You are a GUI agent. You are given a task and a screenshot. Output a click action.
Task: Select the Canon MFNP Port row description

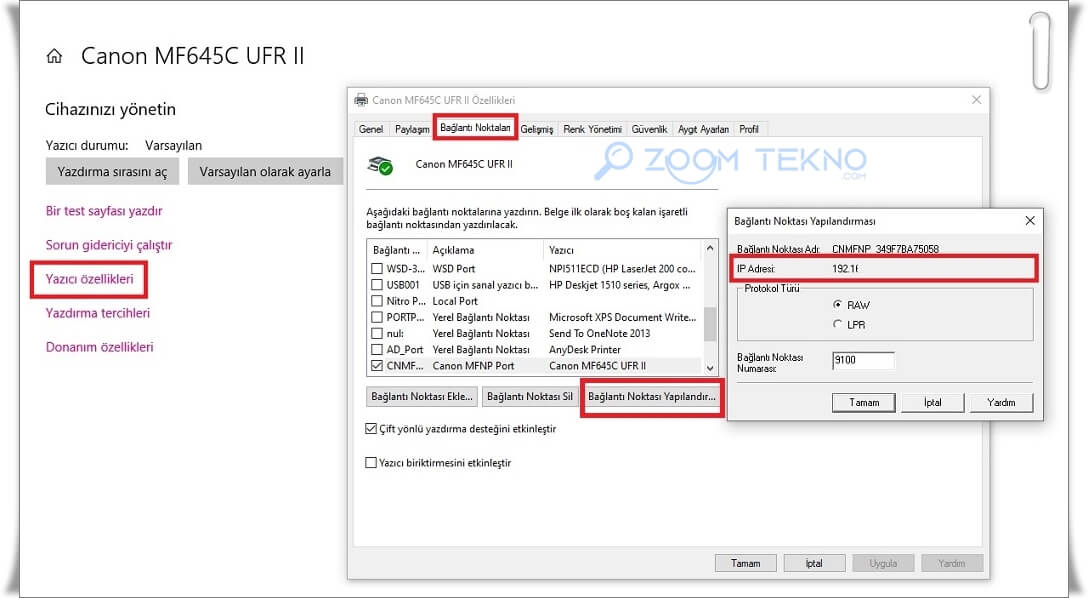(473, 366)
